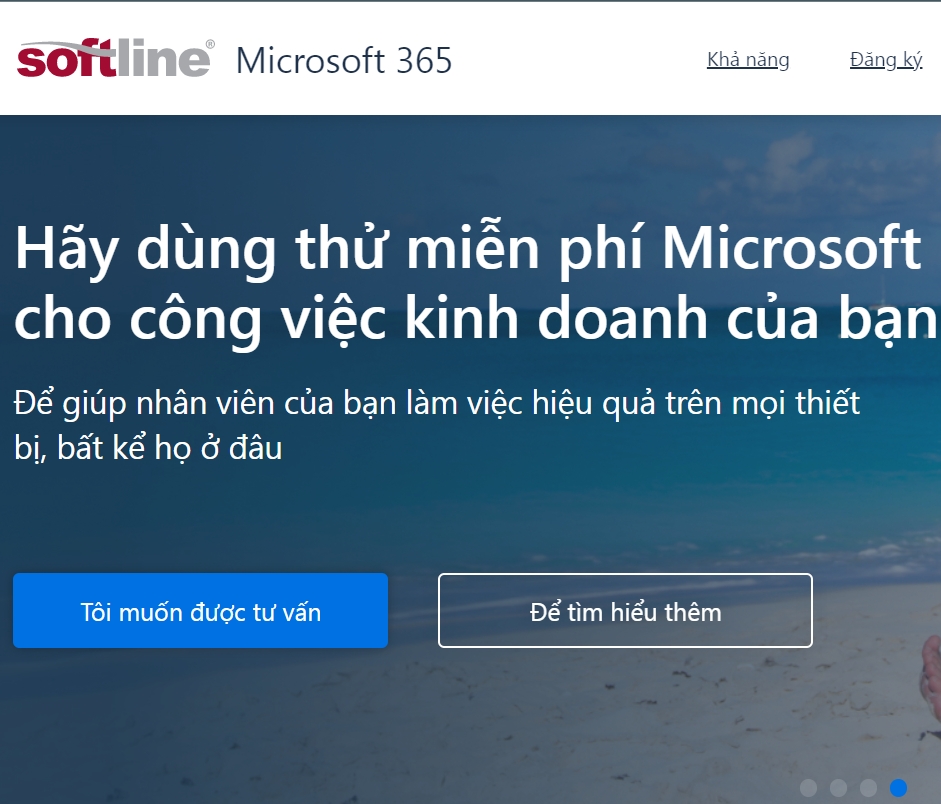Click the Softline logo

click(114, 58)
